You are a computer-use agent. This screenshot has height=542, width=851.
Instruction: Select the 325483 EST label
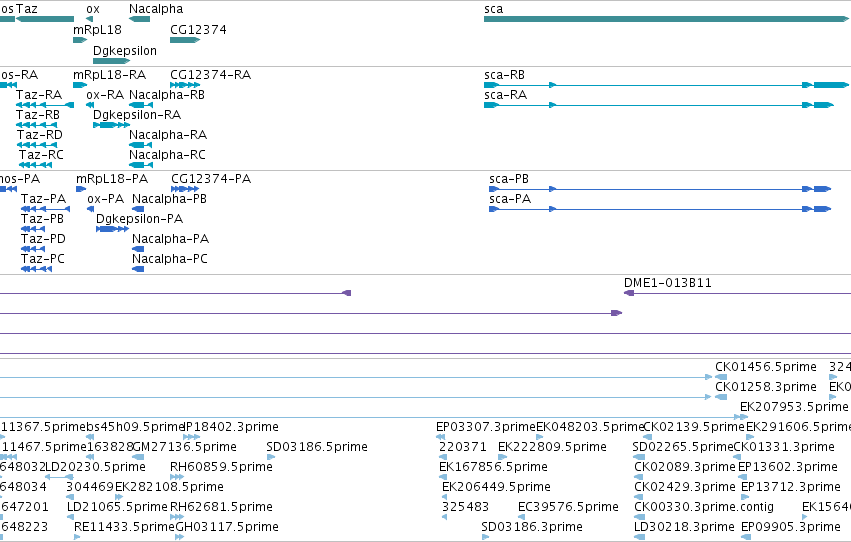(x=465, y=508)
